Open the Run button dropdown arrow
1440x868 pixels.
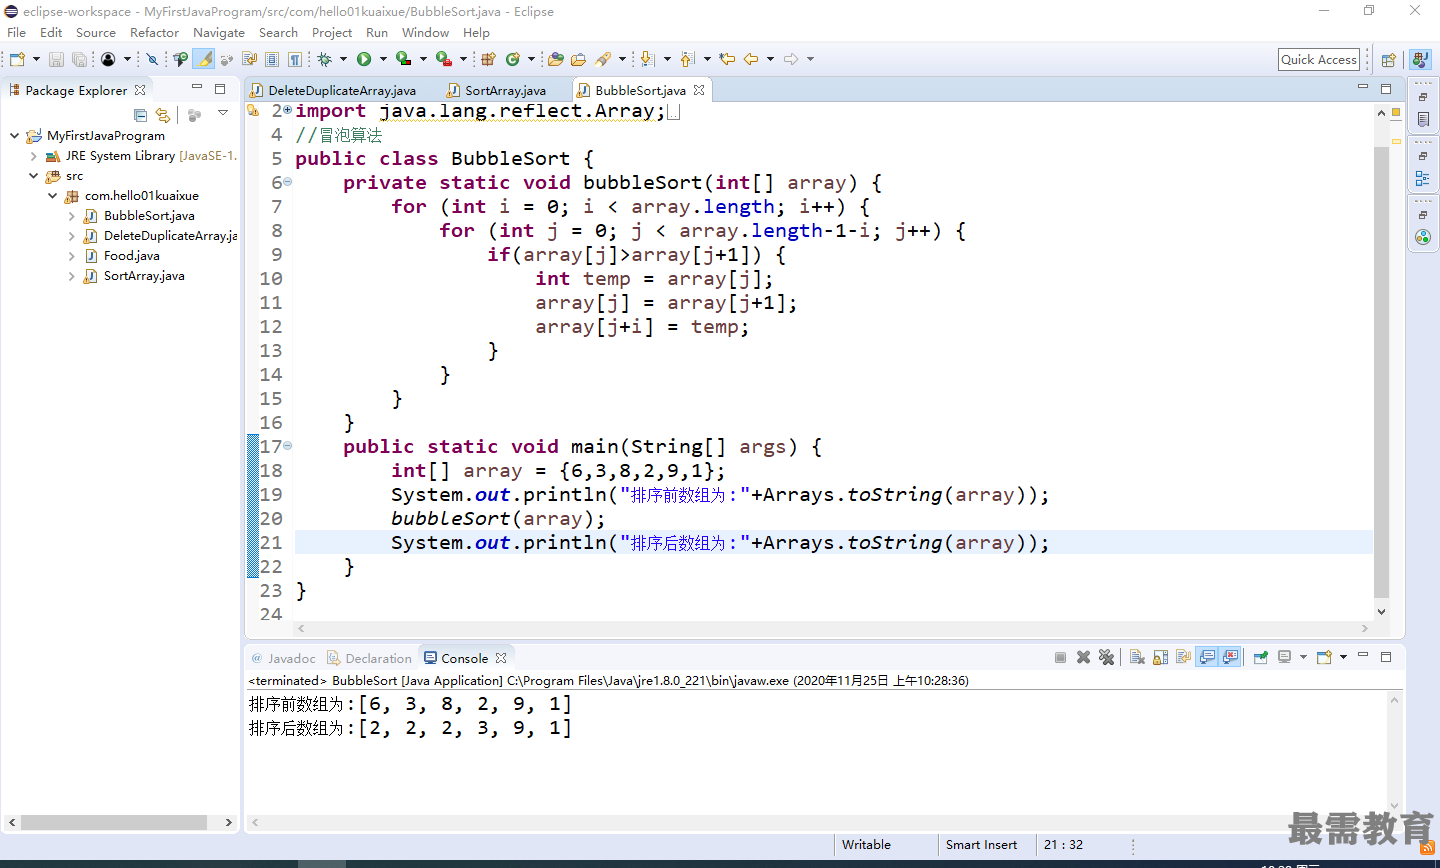[x=383, y=59]
